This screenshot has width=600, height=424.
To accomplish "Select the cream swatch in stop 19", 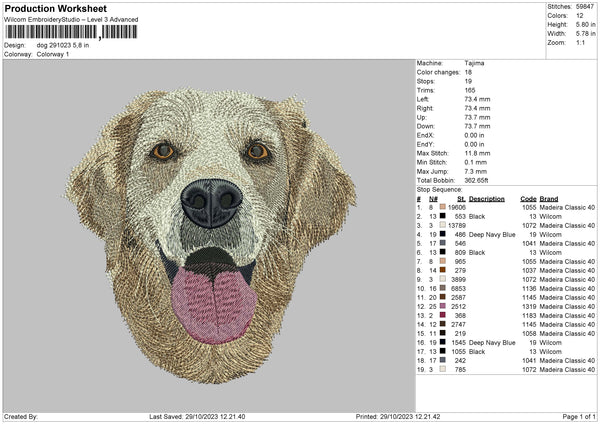I will coord(441,369).
